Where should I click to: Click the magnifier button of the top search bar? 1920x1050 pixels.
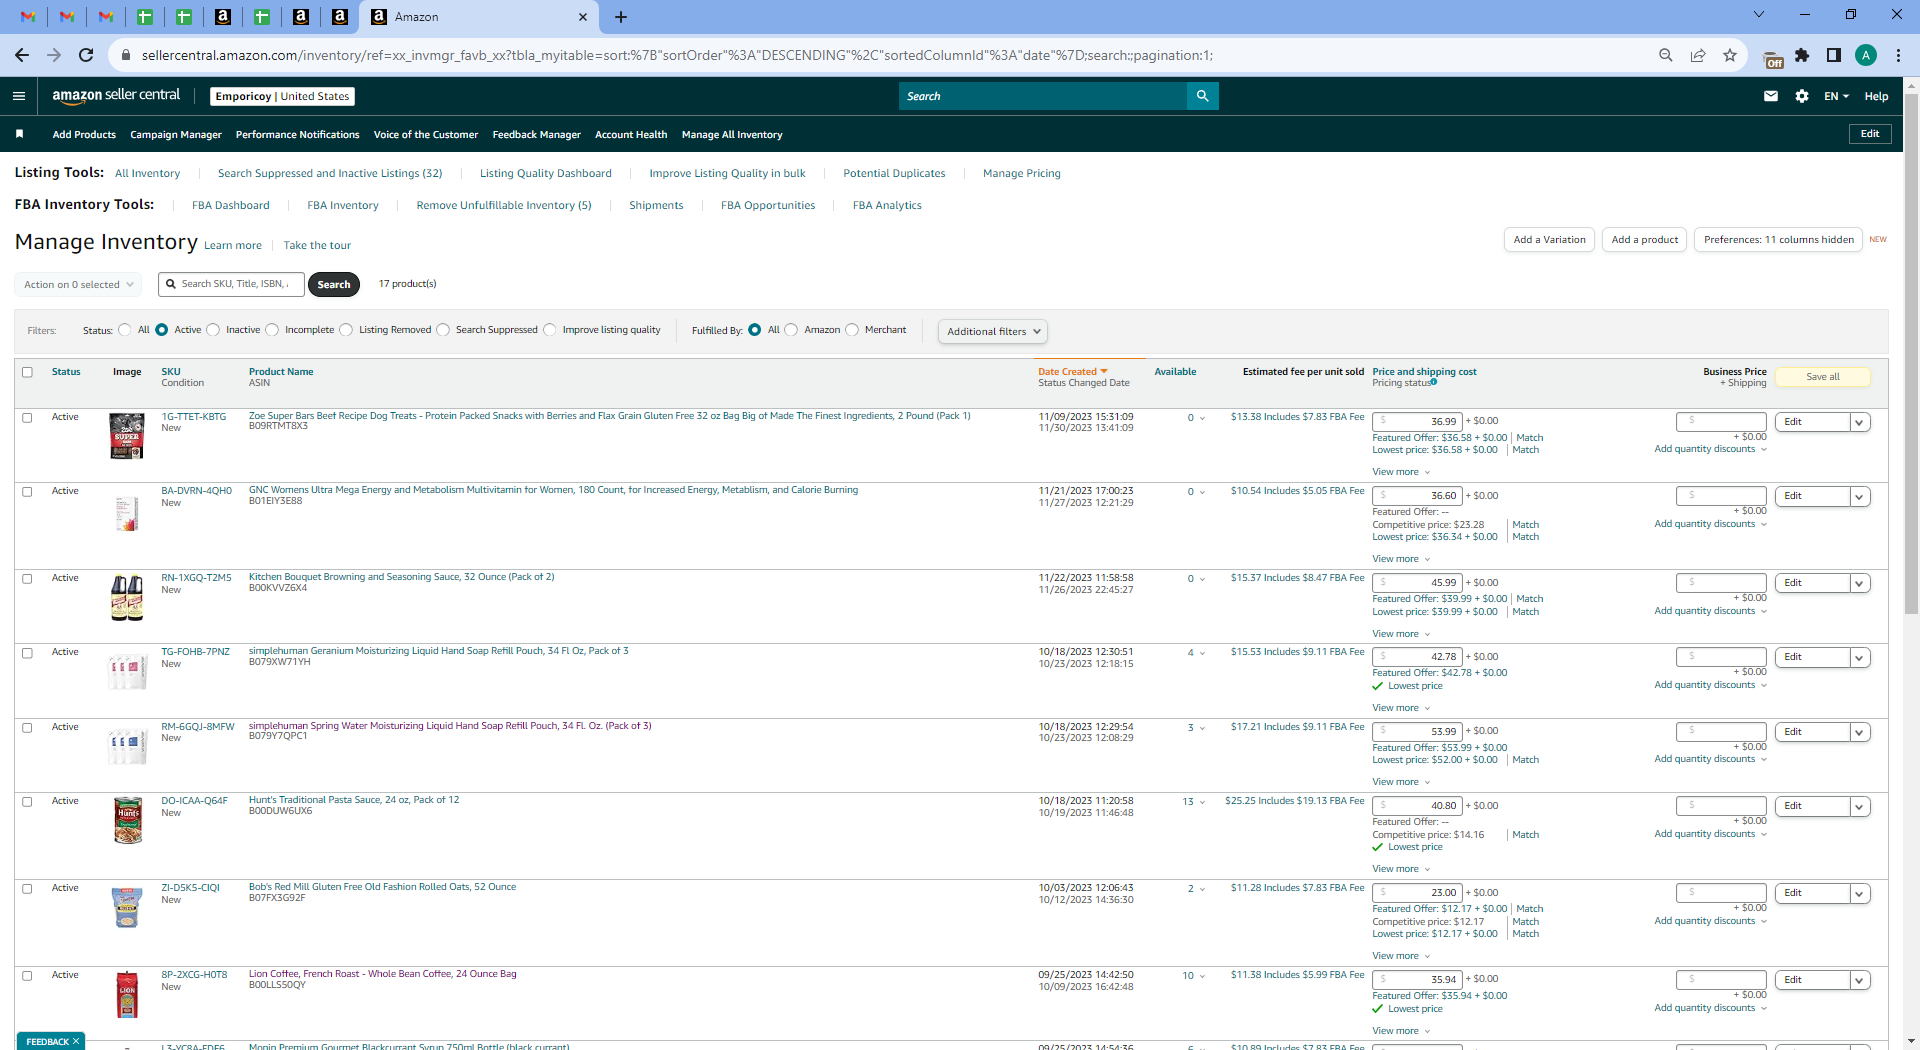coord(1202,96)
